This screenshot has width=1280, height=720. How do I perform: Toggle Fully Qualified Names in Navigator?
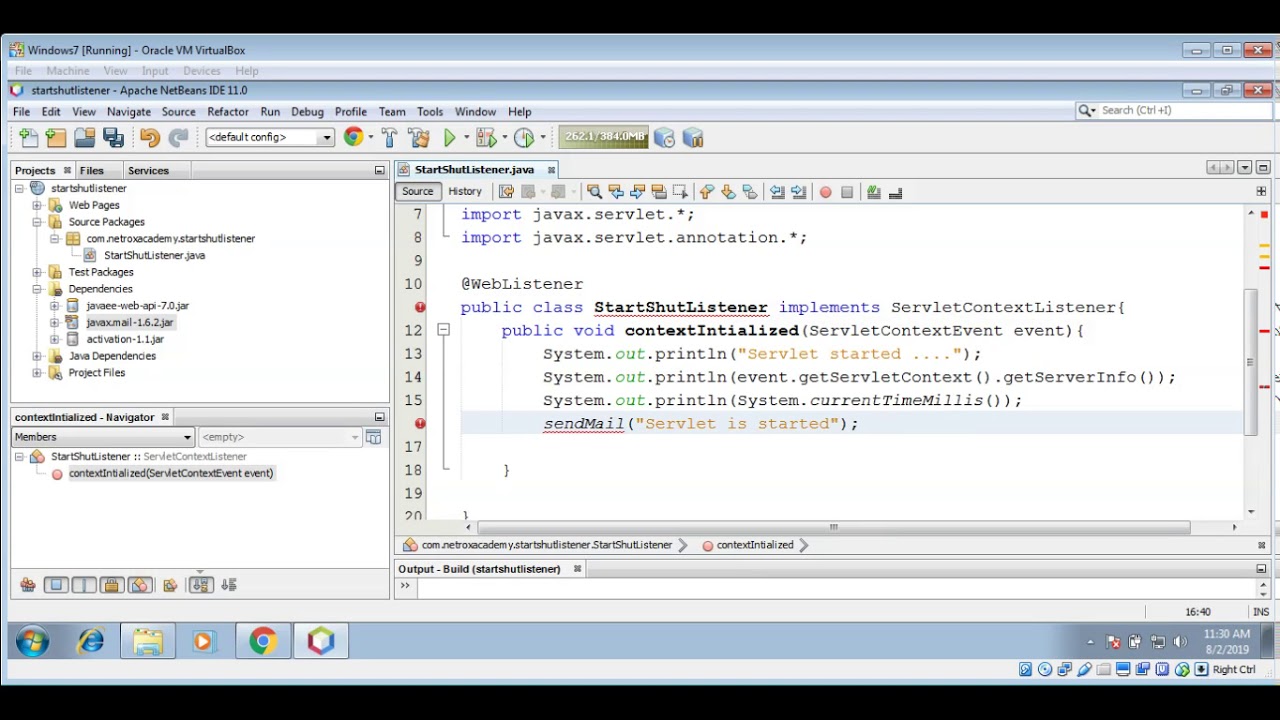(170, 585)
